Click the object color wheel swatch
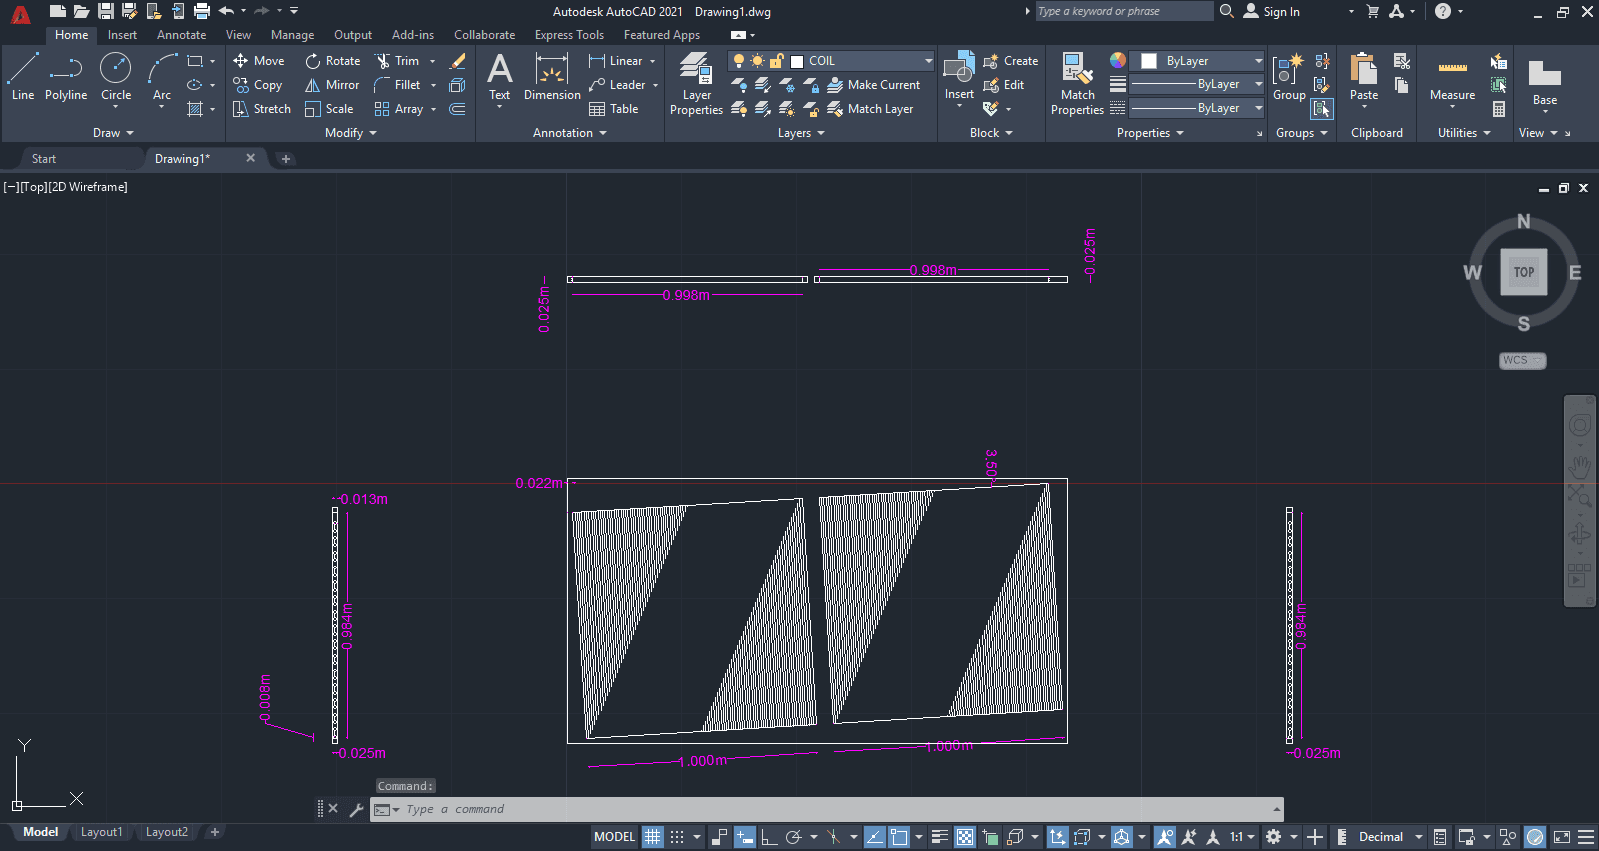The image size is (1599, 851). [1118, 60]
